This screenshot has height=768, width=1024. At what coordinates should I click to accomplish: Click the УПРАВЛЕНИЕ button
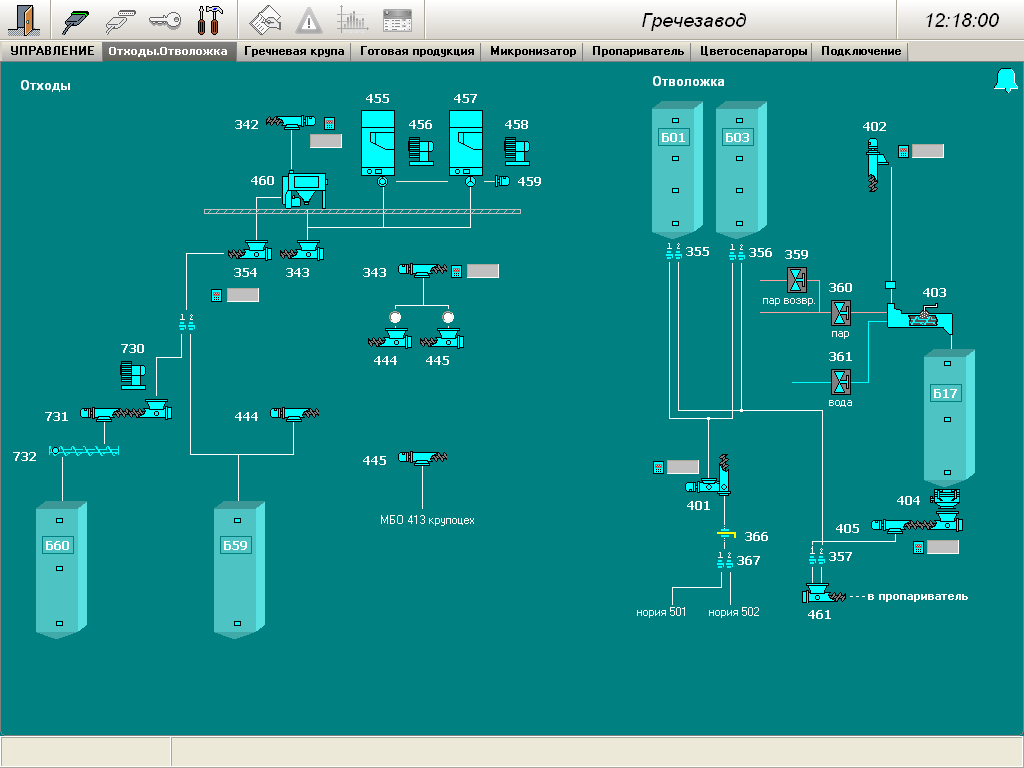point(52,51)
